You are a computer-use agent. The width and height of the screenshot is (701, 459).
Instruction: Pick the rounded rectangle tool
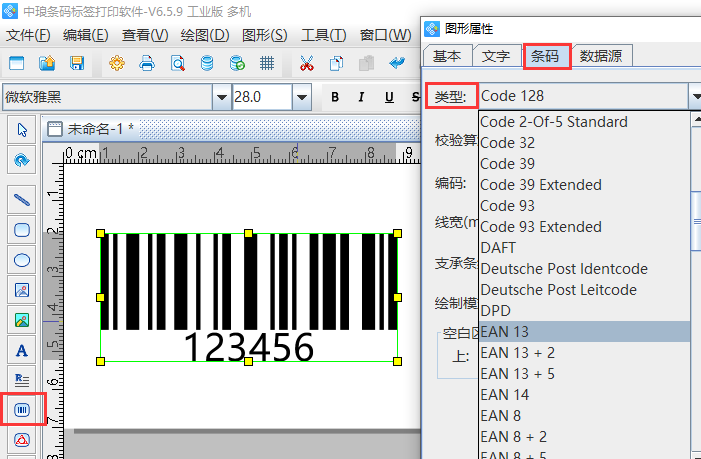coord(22,229)
